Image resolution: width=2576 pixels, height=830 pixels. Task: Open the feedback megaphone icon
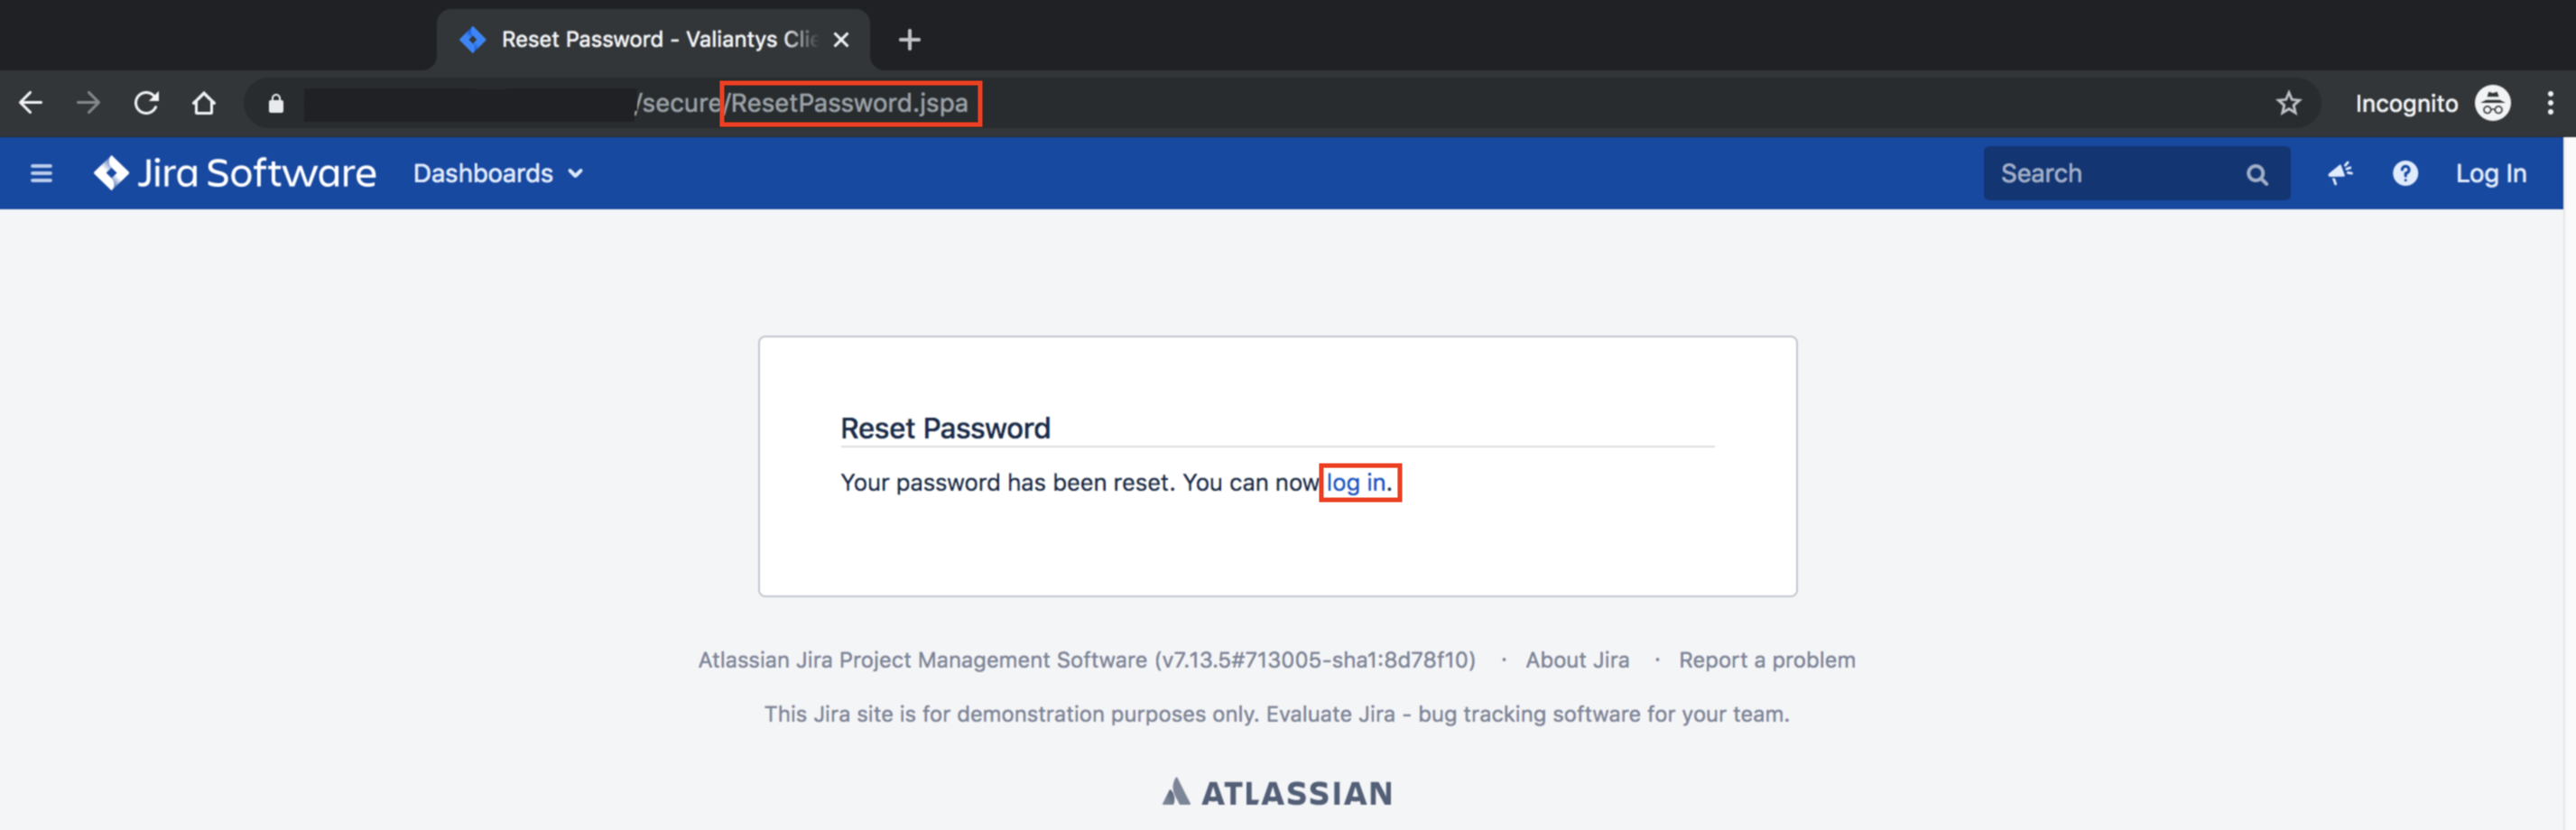(x=2340, y=174)
